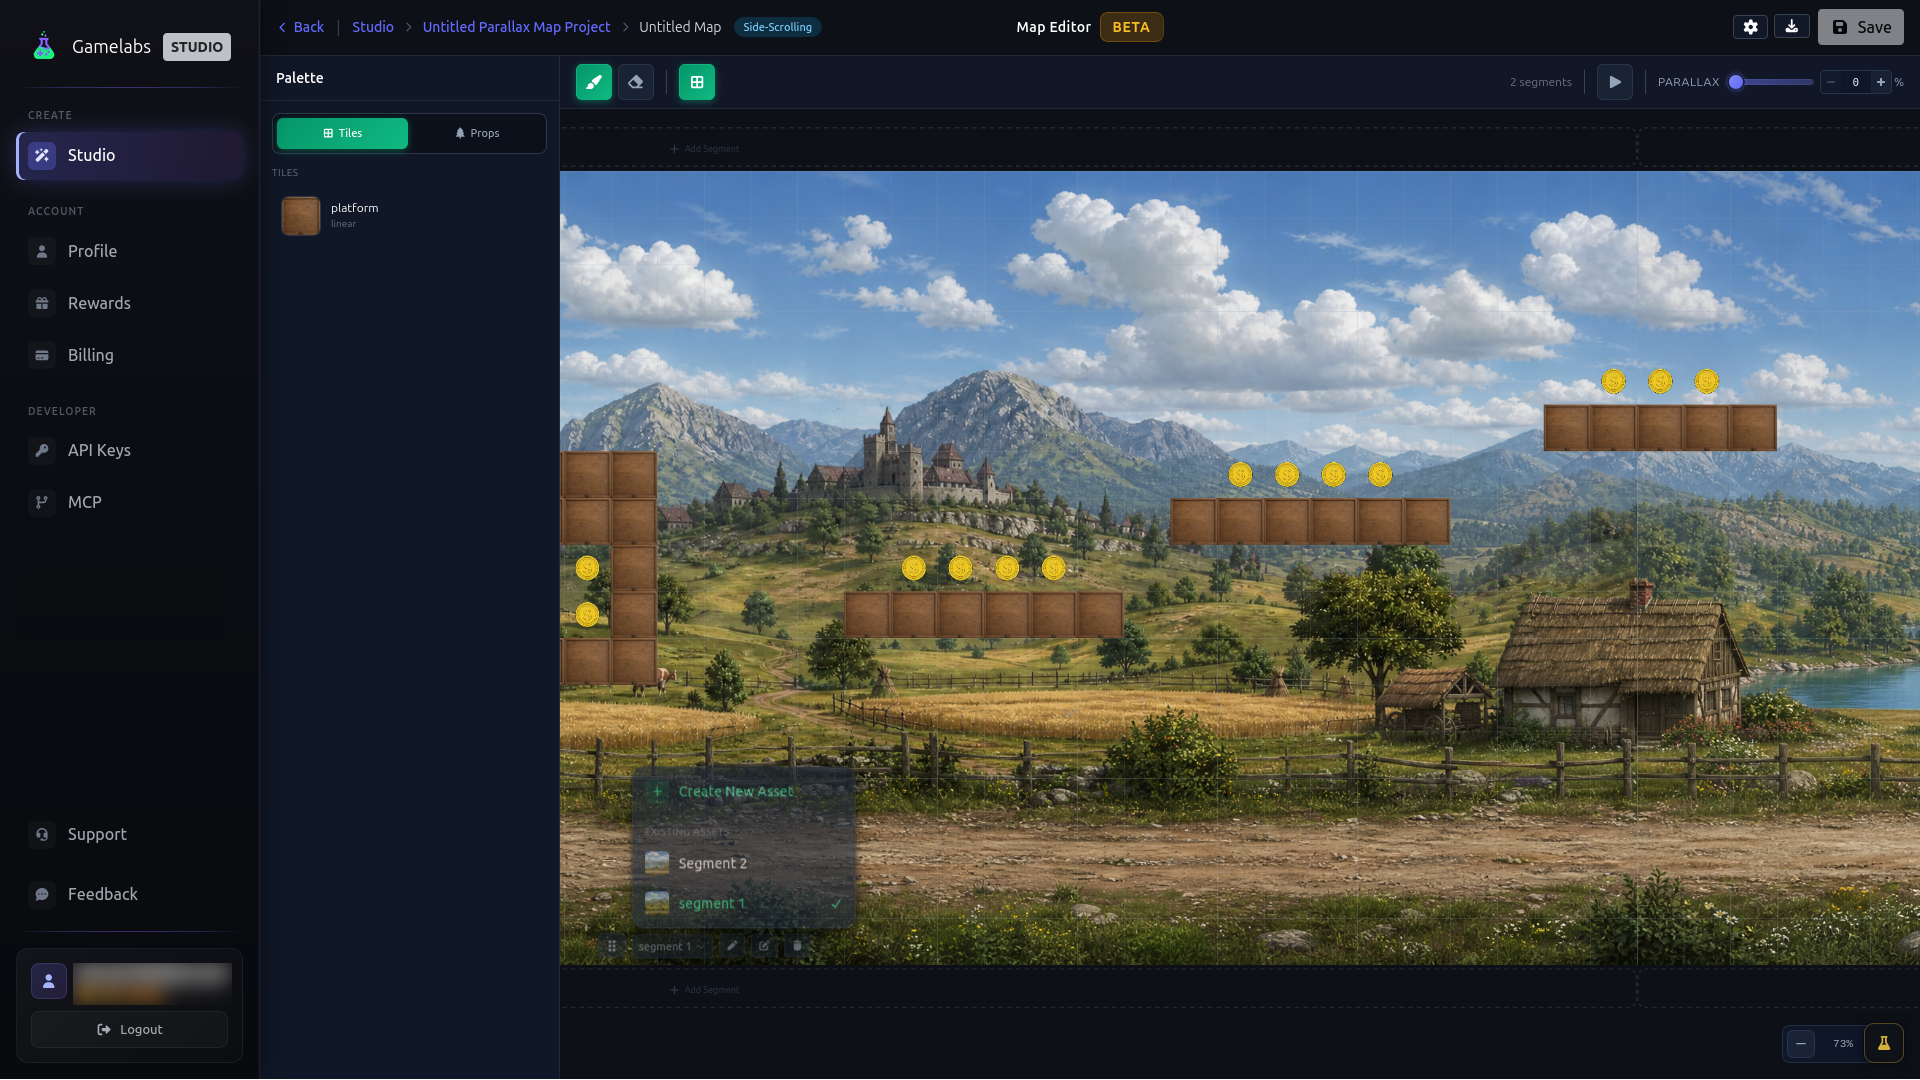The width and height of the screenshot is (1920, 1080).
Task: Click the user avatar icon
Action: [49, 981]
